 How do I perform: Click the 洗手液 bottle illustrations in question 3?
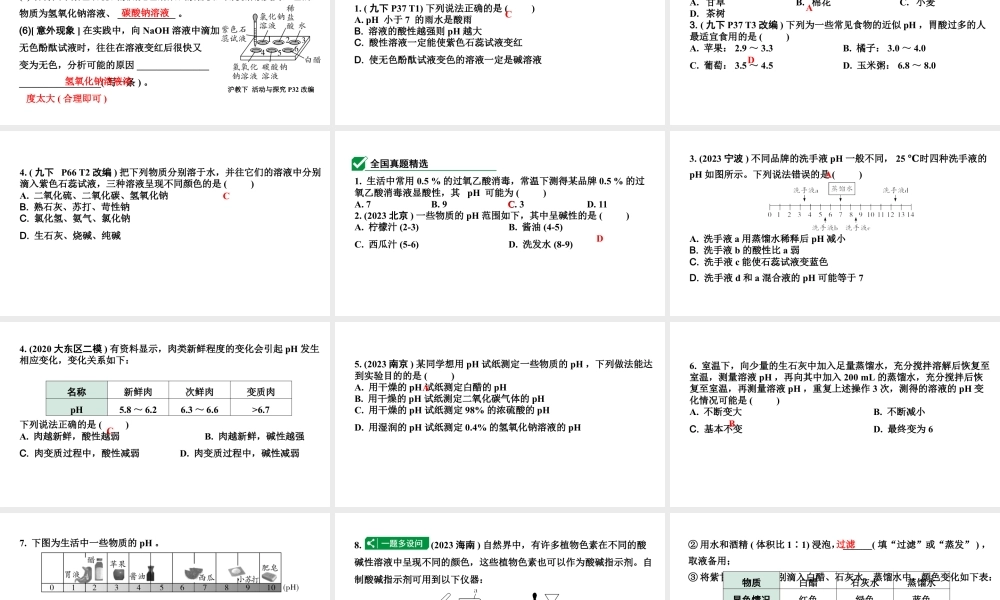click(x=805, y=190)
